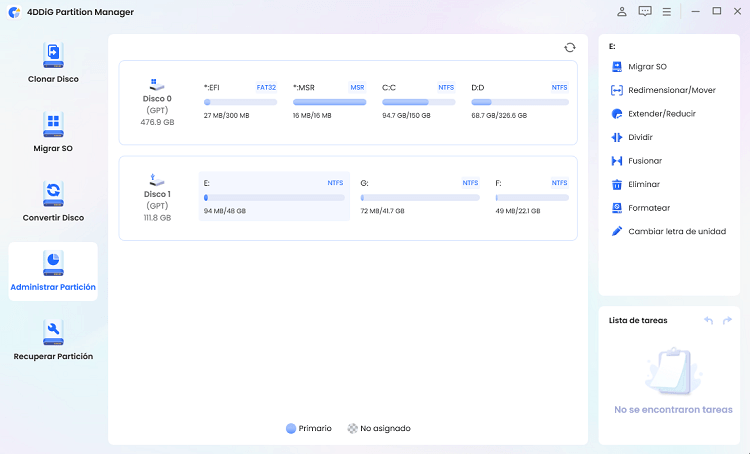Click the Fusionar partitions icon
Image resolution: width=750 pixels, height=454 pixels.
point(618,161)
